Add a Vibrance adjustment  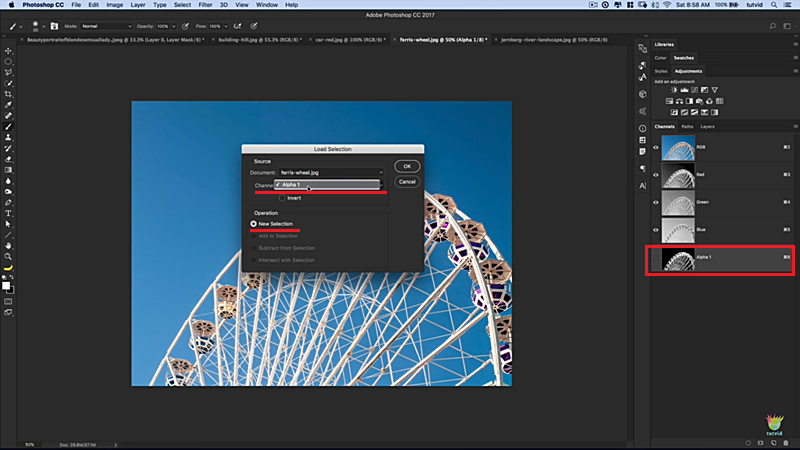click(x=715, y=90)
